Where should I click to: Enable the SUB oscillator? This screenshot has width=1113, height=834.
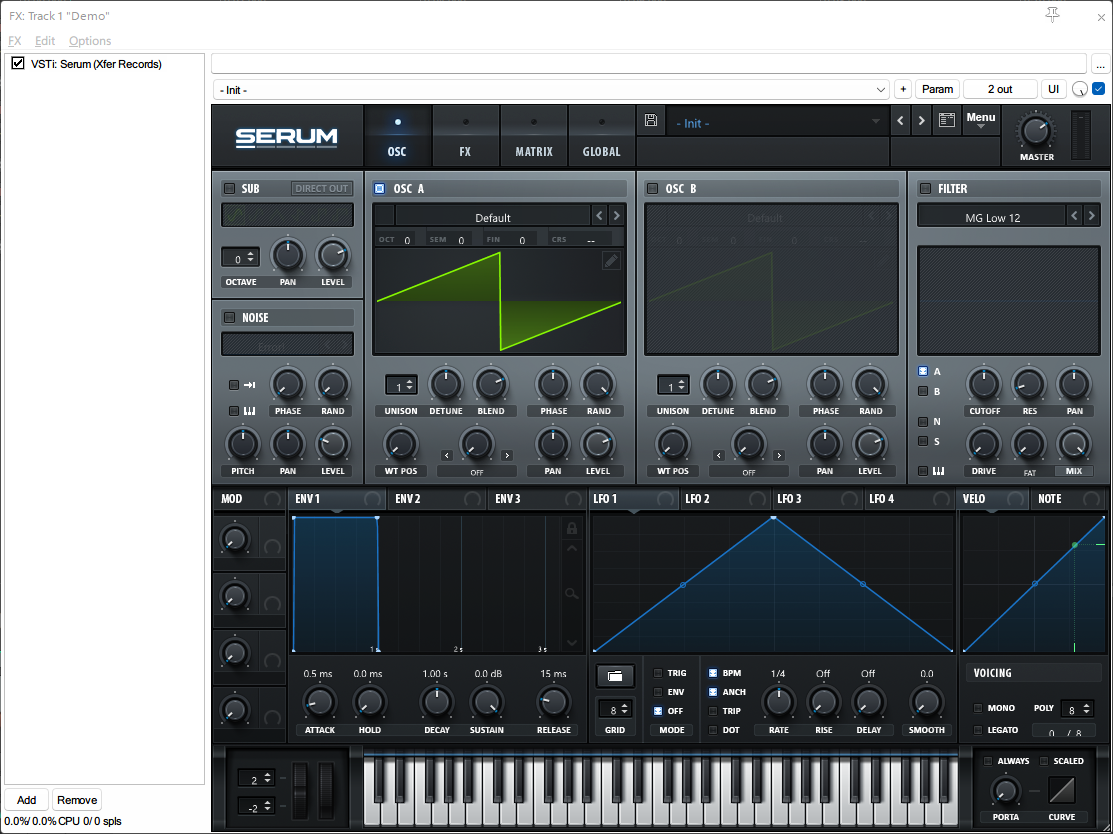click(x=229, y=189)
